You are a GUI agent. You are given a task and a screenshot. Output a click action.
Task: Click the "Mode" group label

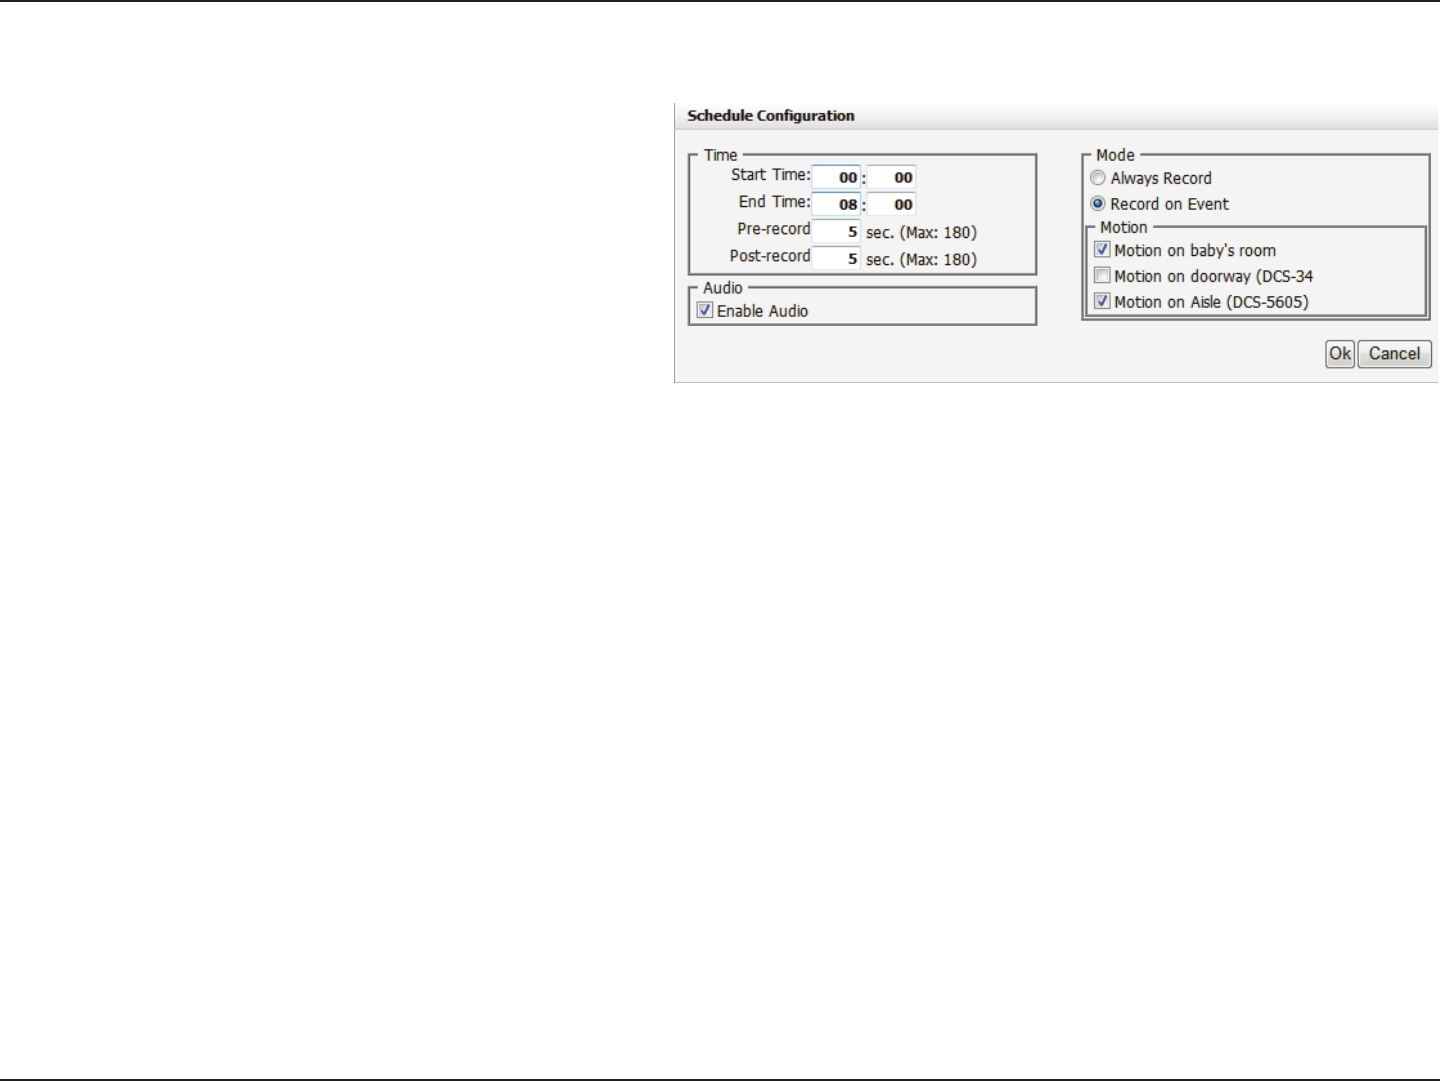coord(1115,155)
